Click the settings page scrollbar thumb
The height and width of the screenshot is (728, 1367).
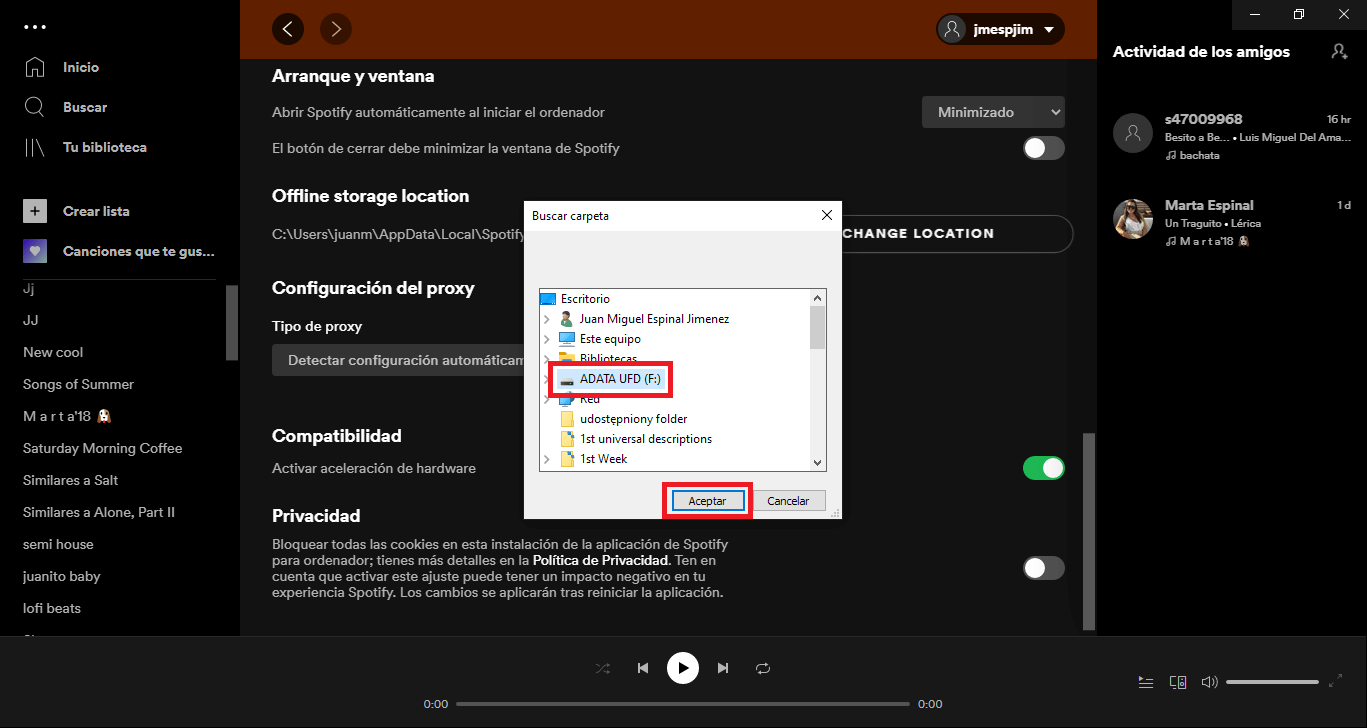click(x=1090, y=532)
